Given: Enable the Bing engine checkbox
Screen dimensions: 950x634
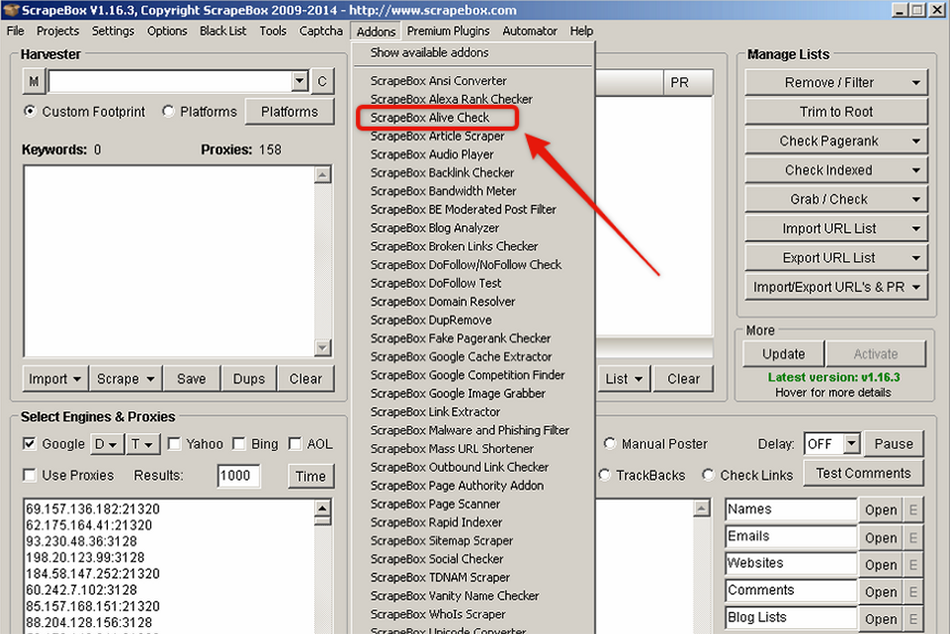Looking at the screenshot, I should pos(239,444).
